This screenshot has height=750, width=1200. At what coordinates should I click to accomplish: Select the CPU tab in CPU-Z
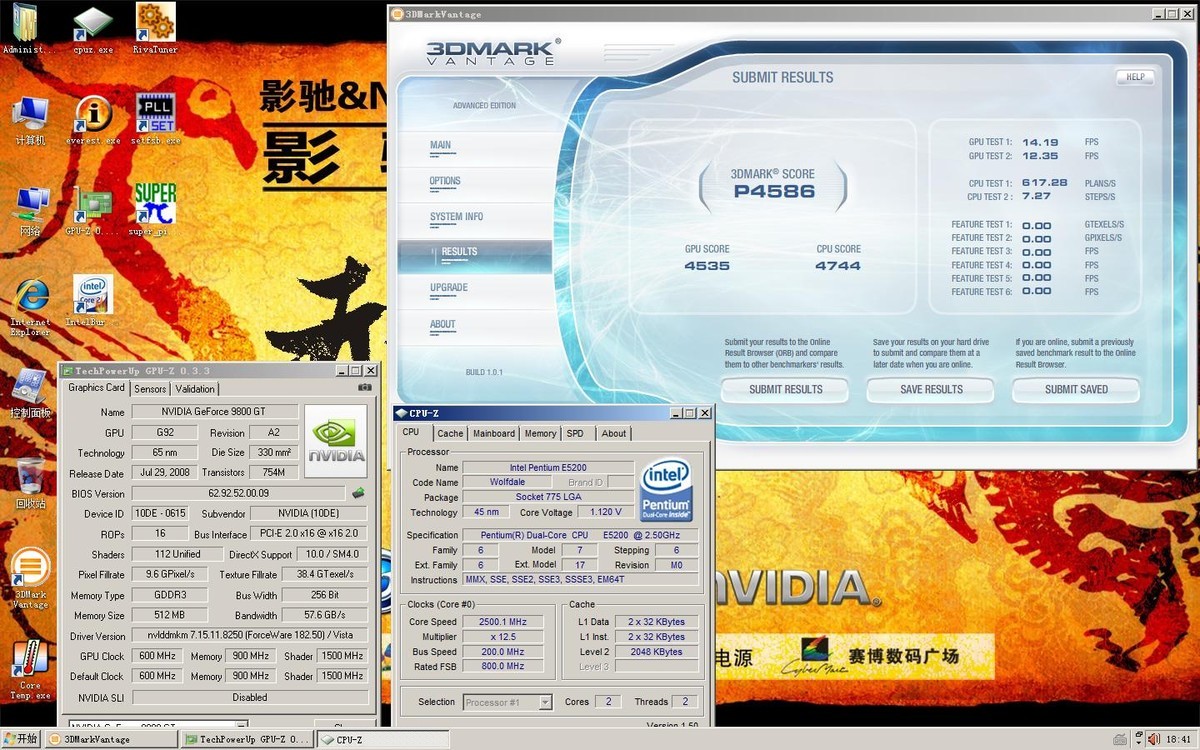(411, 432)
